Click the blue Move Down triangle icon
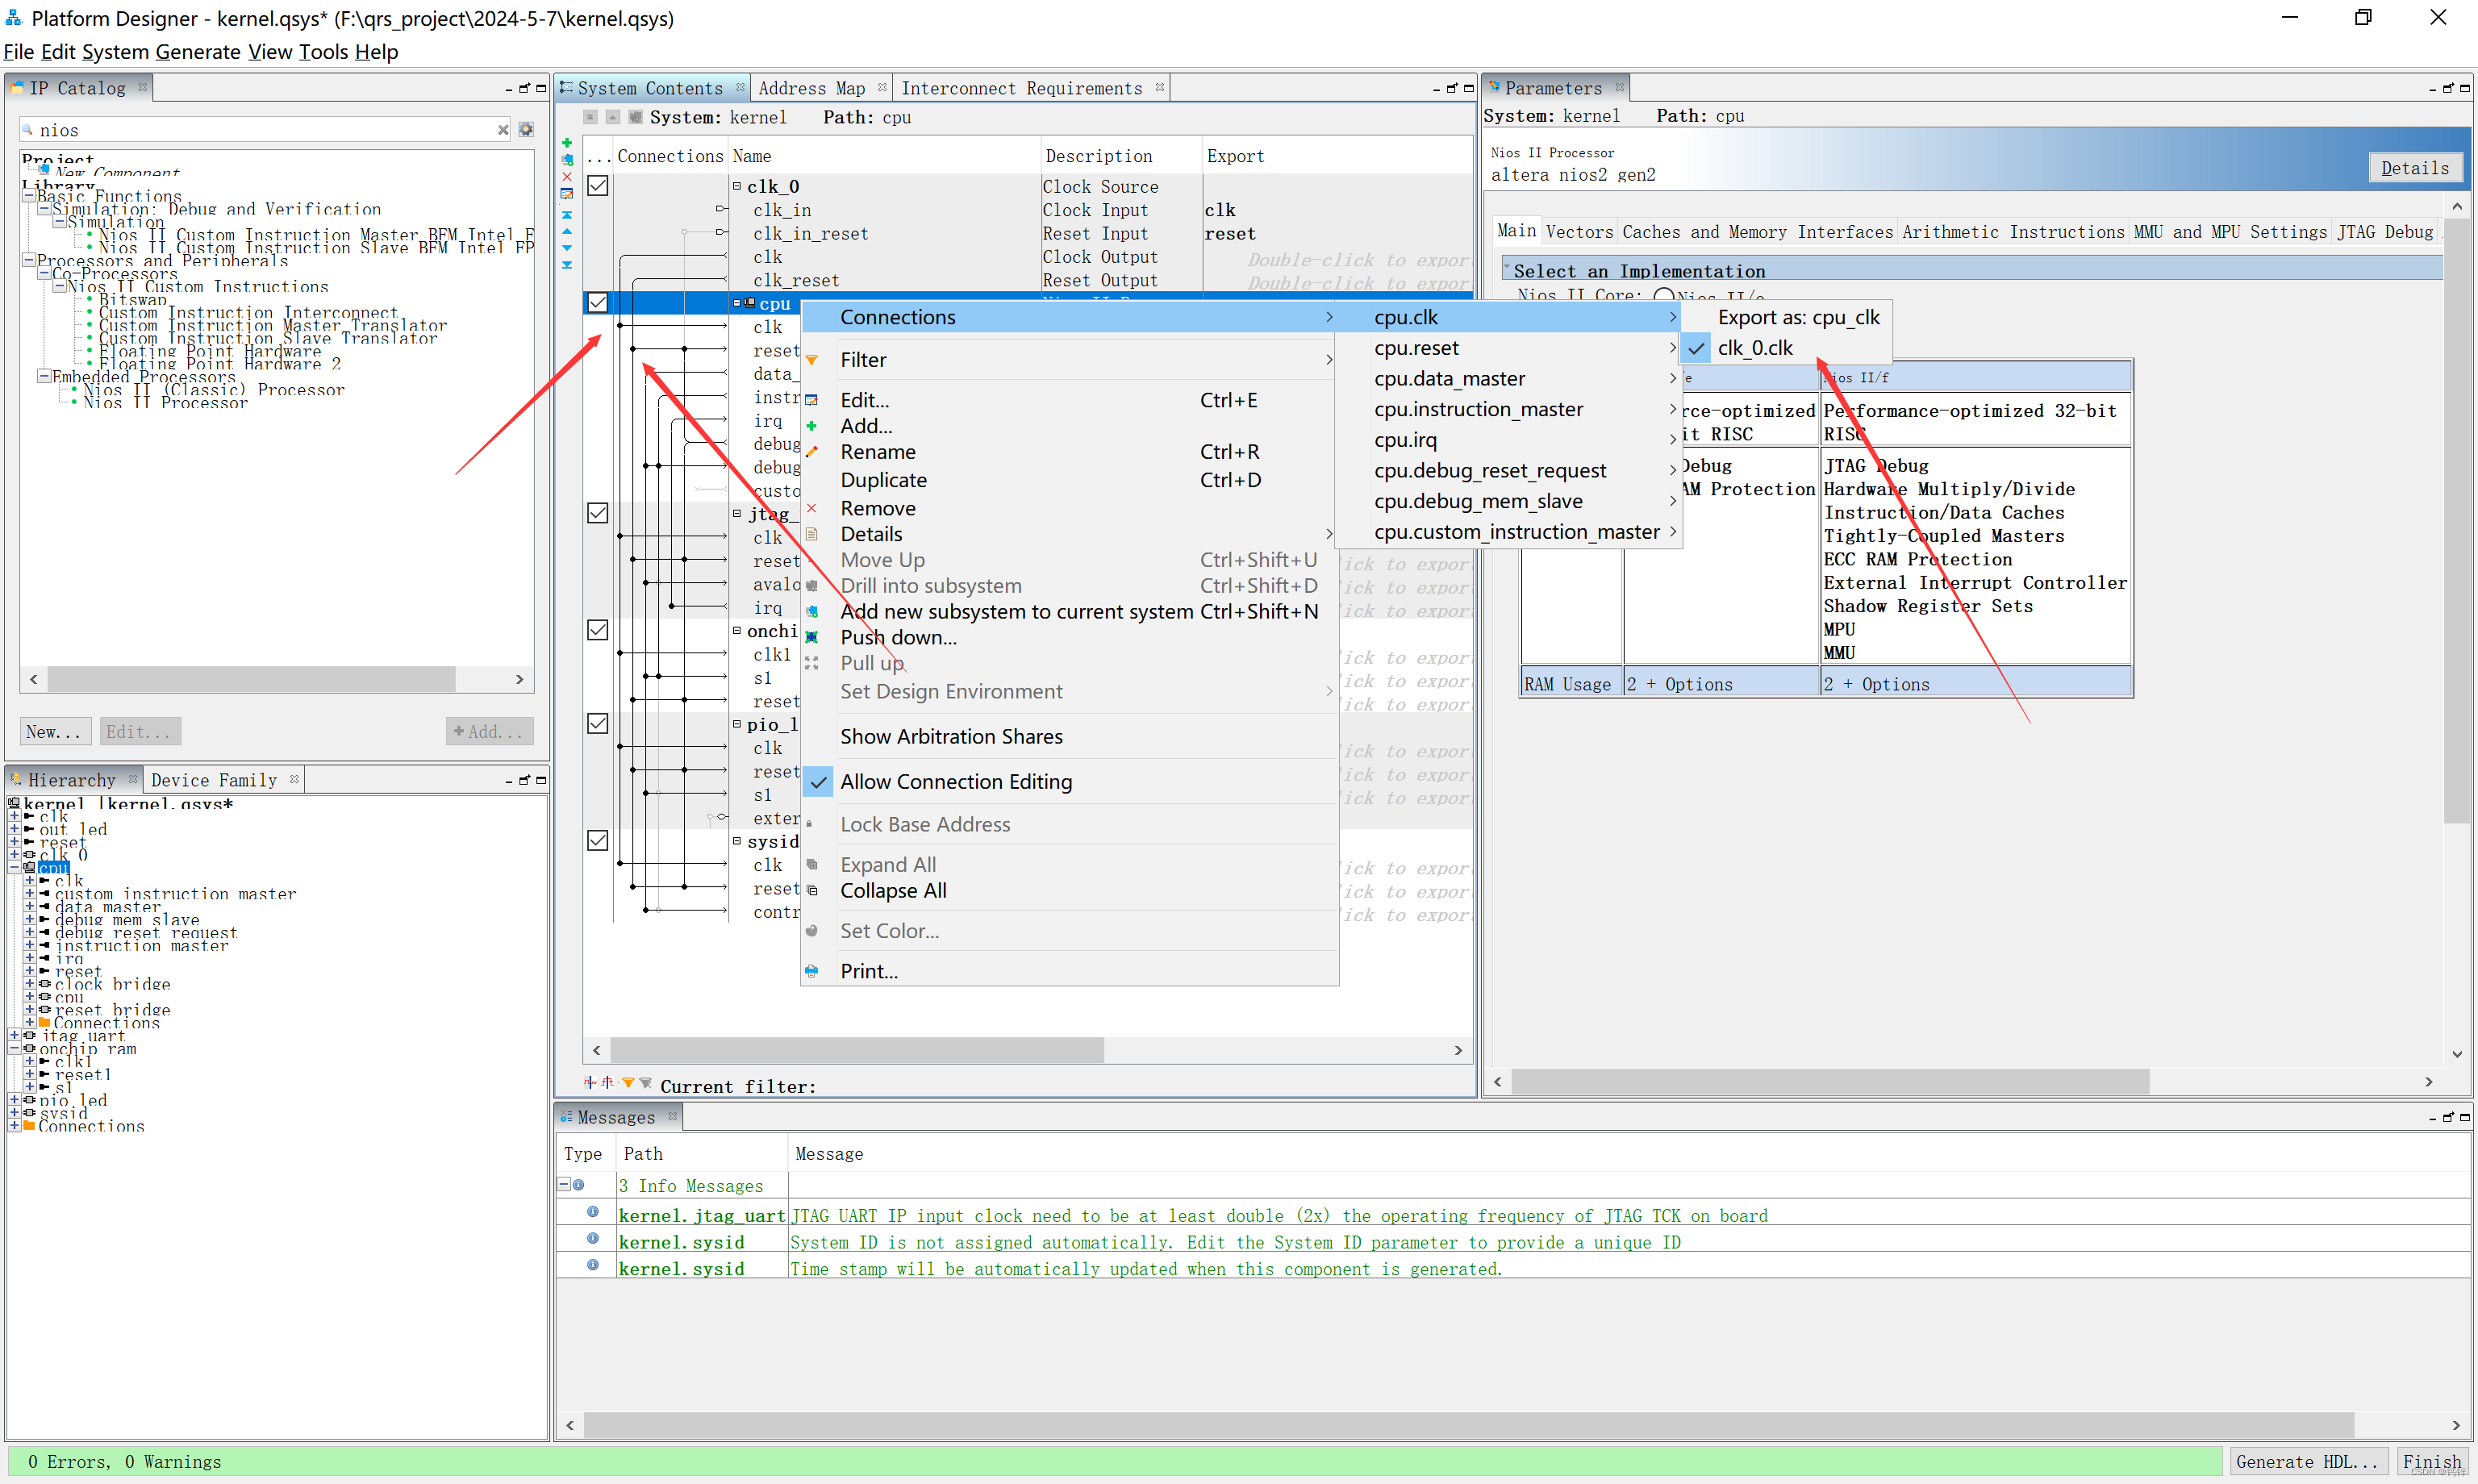 tap(567, 248)
